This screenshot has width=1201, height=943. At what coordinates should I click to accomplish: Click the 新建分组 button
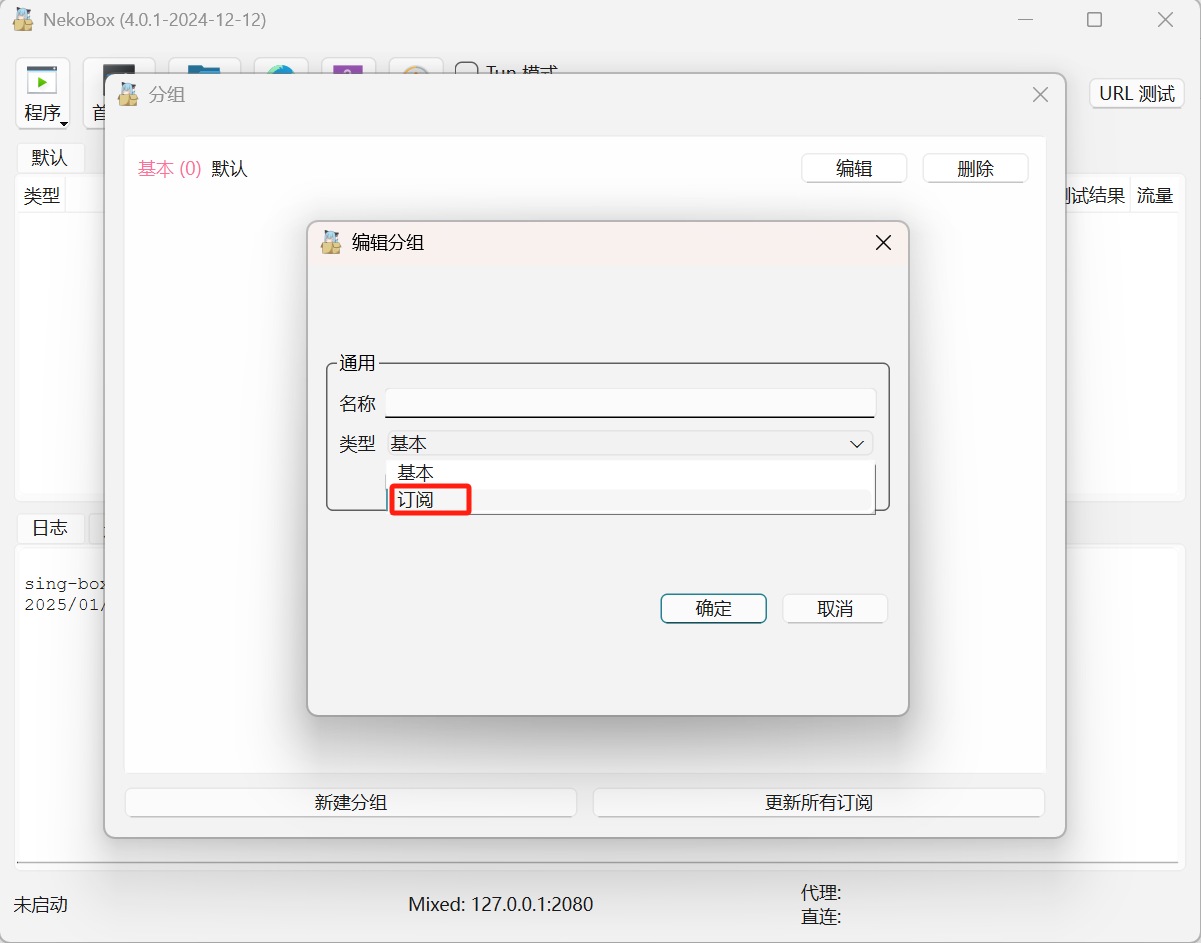pos(350,802)
